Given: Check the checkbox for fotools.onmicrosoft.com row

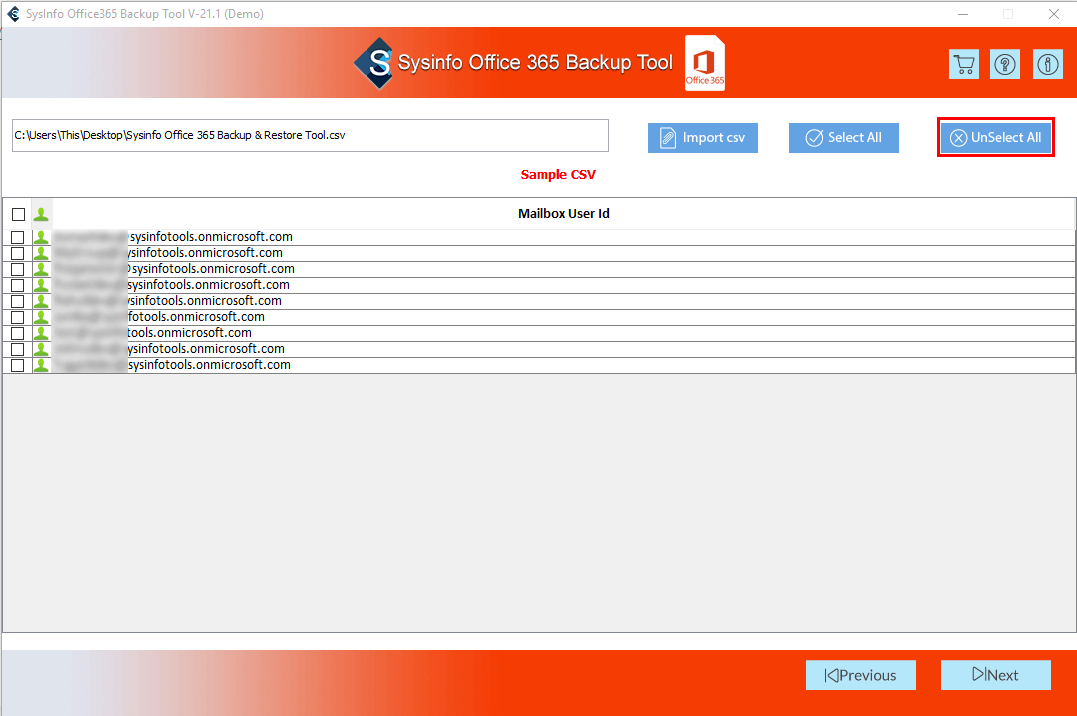Looking at the screenshot, I should 18,317.
